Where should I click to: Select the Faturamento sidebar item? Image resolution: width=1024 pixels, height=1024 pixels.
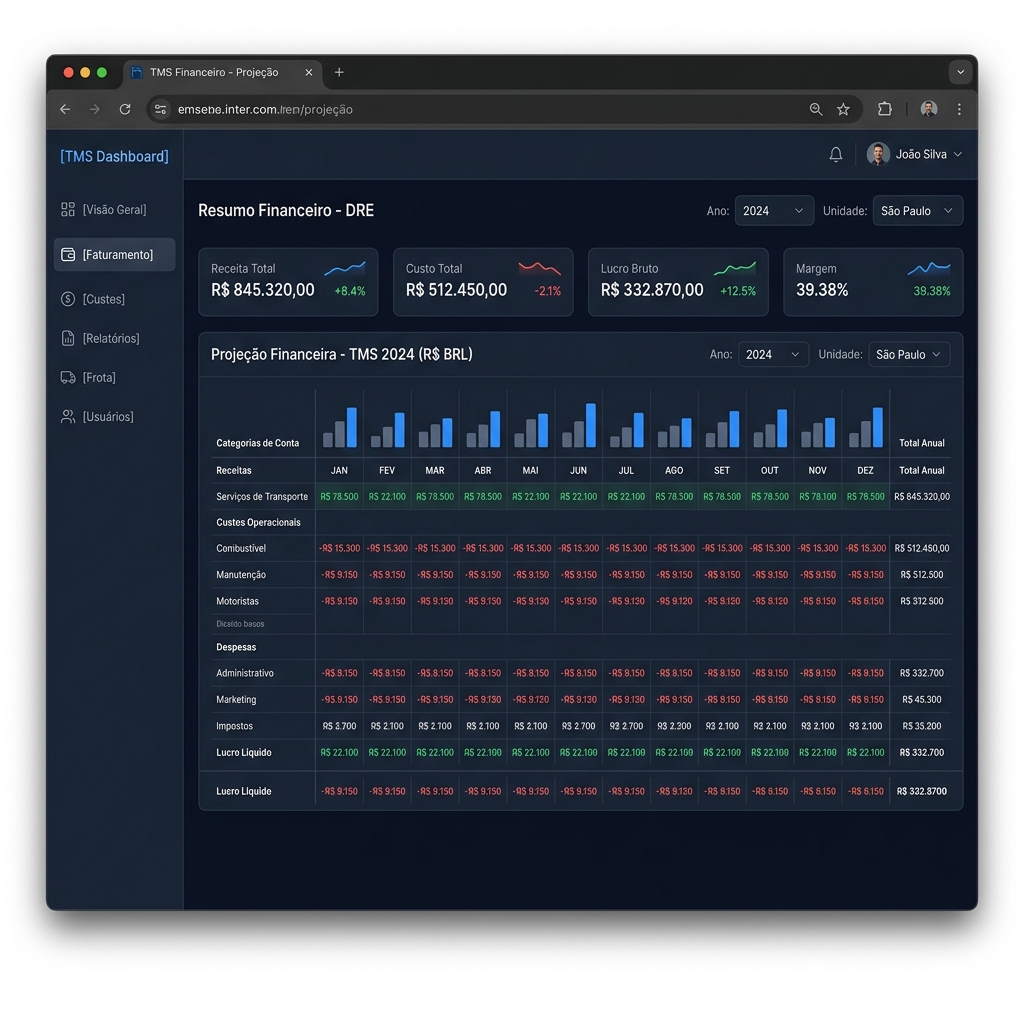coord(114,255)
